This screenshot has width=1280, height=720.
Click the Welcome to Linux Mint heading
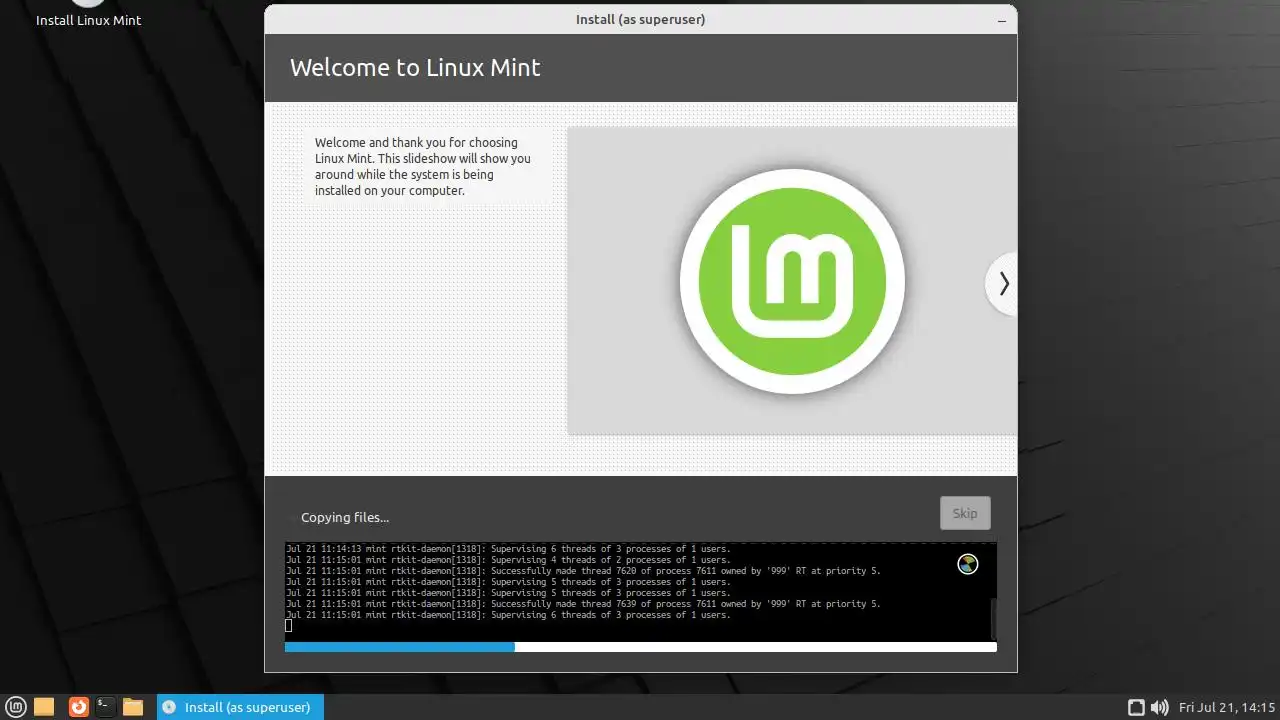pos(415,67)
